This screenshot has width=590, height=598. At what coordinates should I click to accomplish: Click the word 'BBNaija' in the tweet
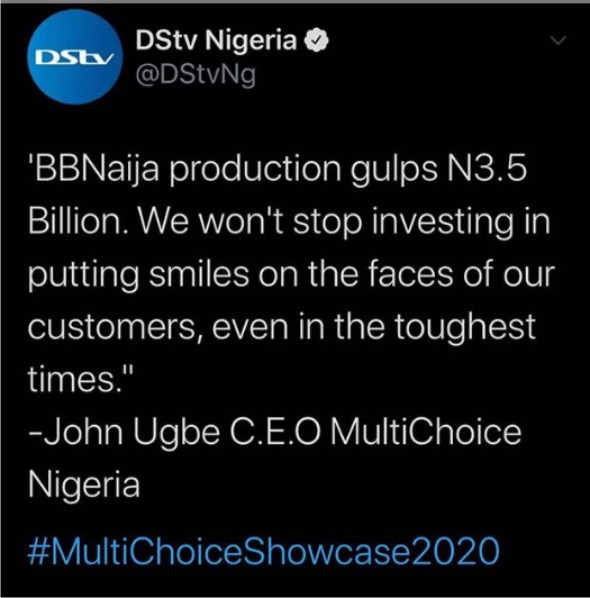point(93,171)
